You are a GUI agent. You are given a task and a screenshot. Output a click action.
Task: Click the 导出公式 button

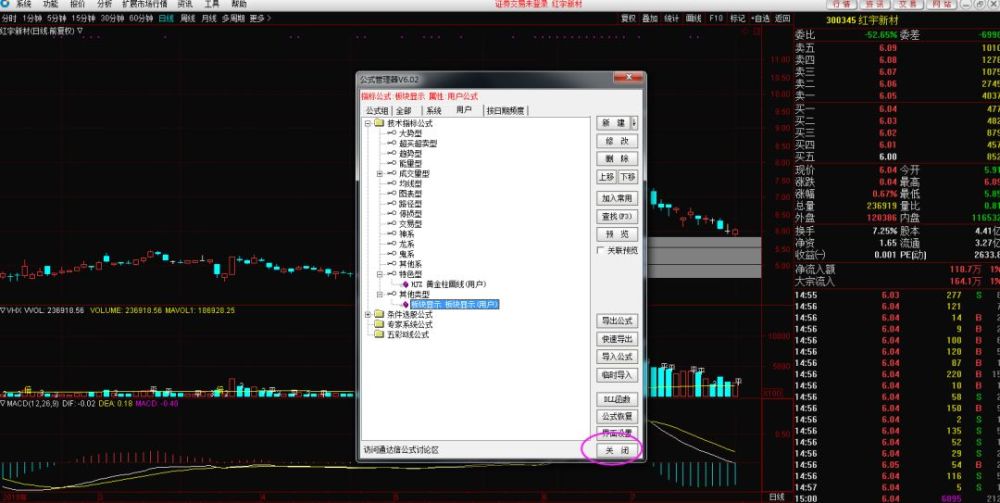pos(617,321)
